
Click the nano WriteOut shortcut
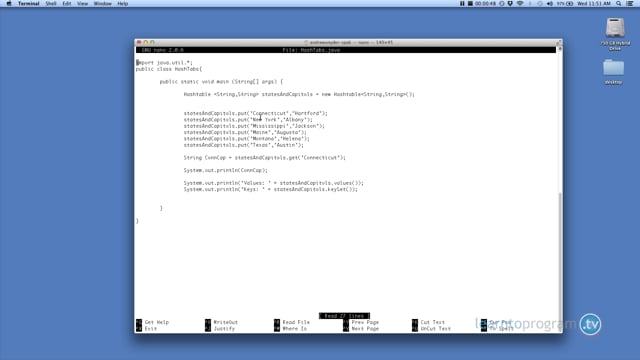(x=221, y=322)
